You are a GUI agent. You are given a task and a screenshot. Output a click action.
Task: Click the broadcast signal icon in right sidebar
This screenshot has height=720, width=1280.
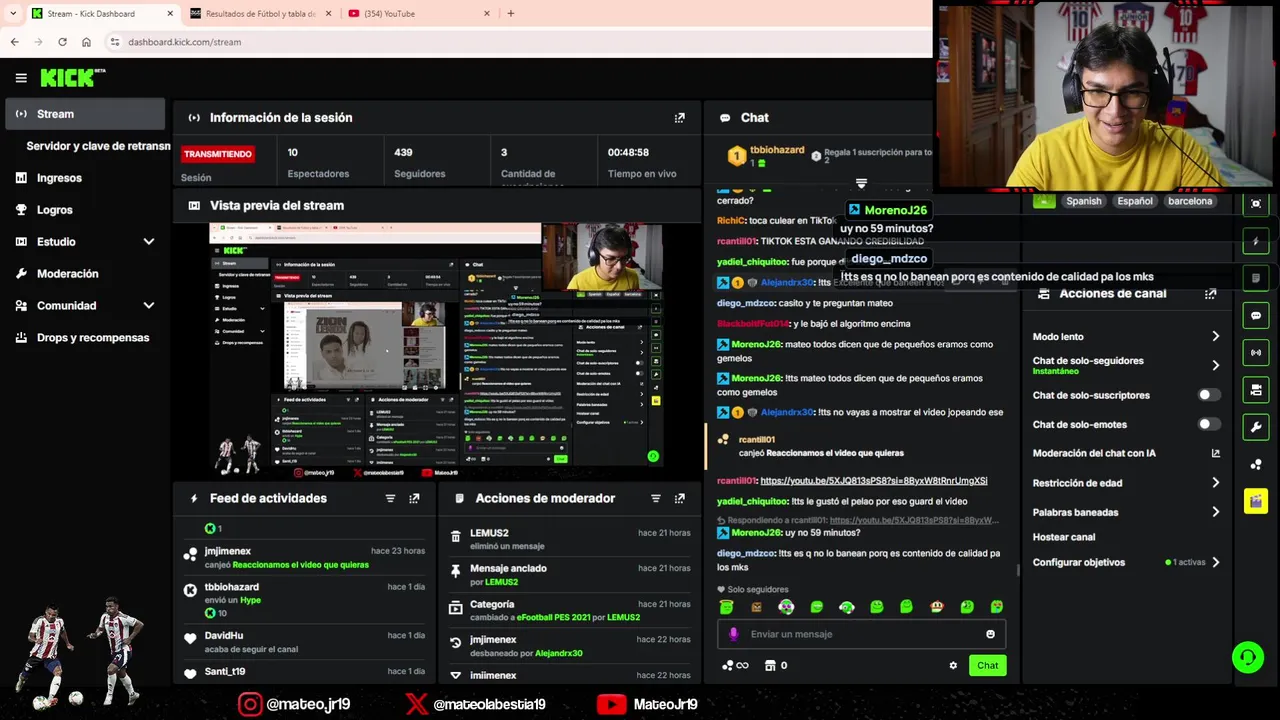(1256, 352)
